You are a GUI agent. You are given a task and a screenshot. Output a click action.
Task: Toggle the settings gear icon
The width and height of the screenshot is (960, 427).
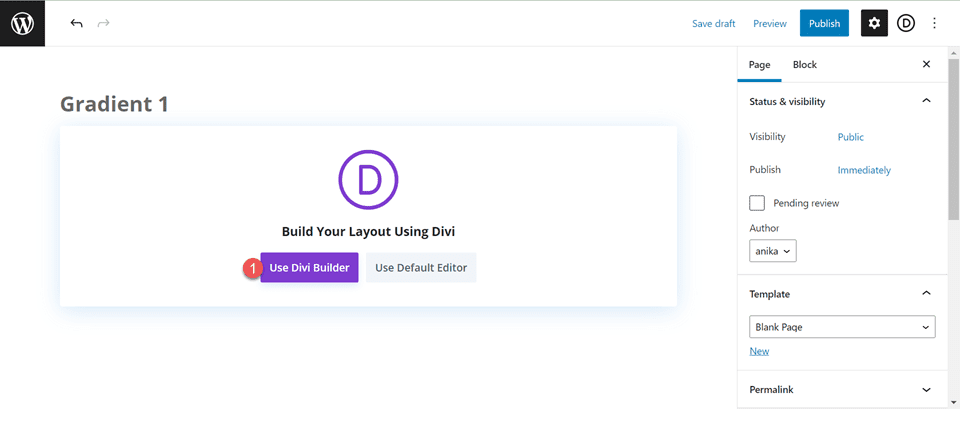(x=874, y=23)
